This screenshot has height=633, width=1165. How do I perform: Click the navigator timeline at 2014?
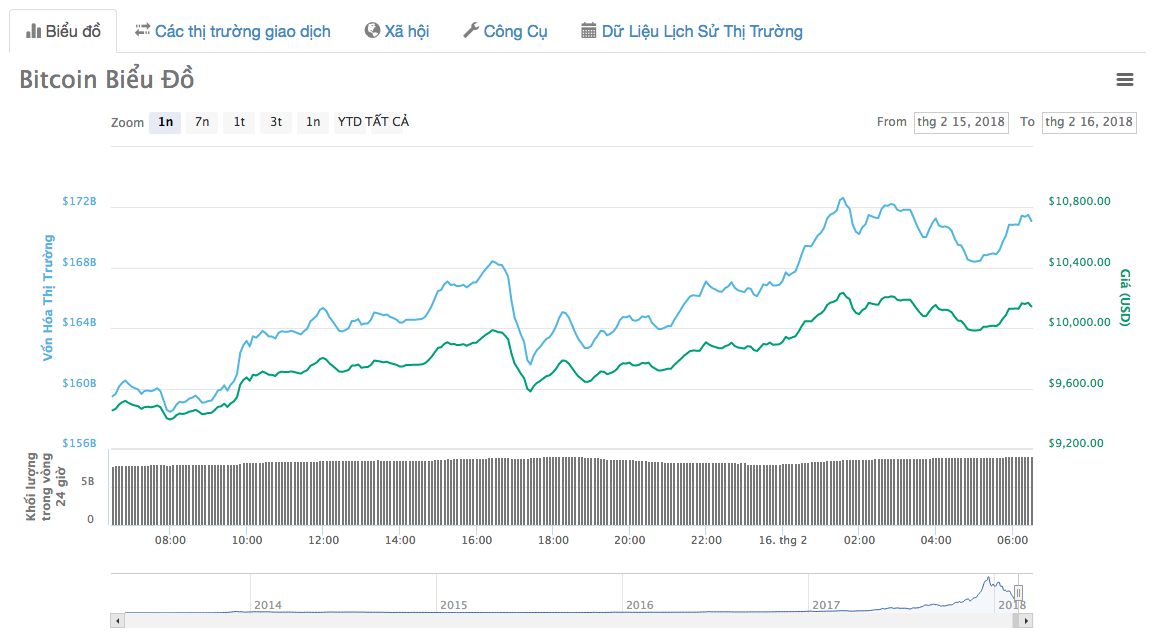pyautogui.click(x=267, y=605)
